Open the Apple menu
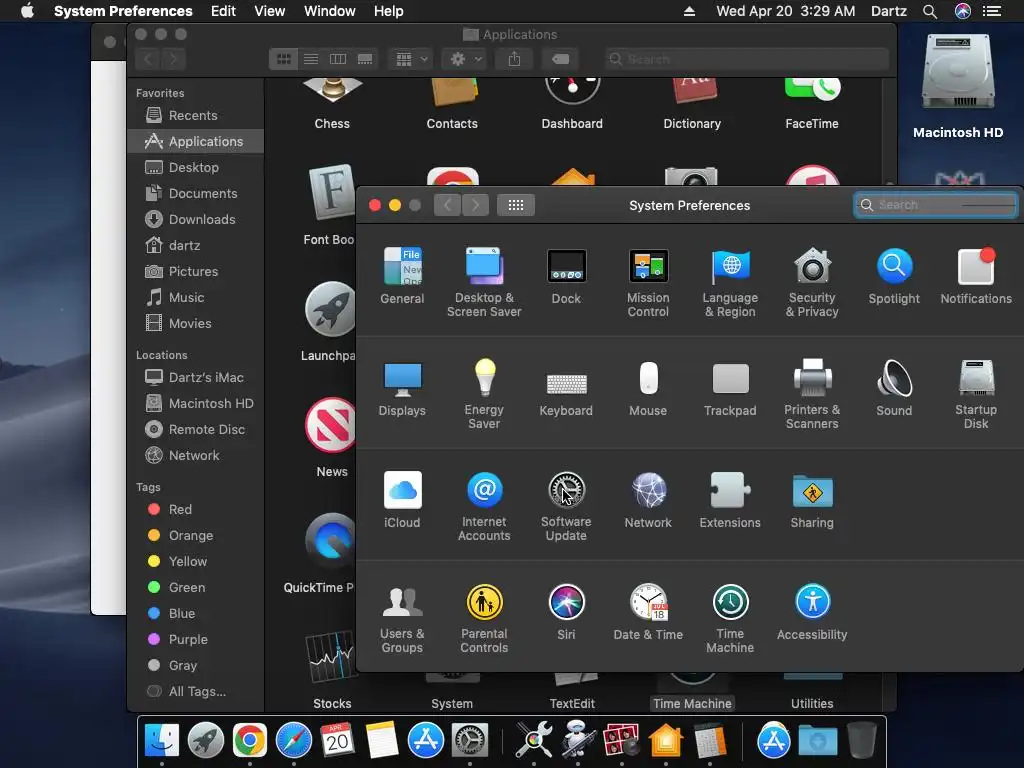 tap(27, 11)
